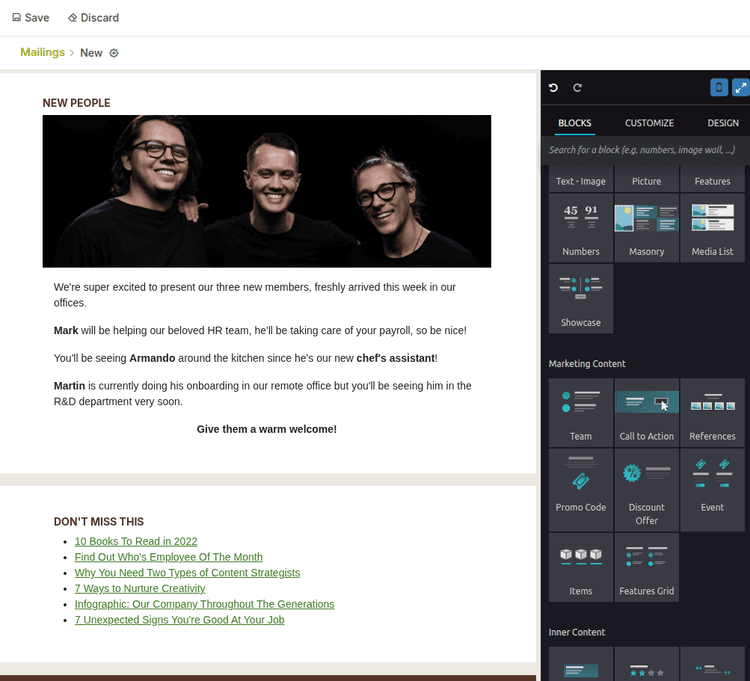Screen dimensions: 750x681
Task: Add the Call to Action block
Action: click(x=646, y=412)
